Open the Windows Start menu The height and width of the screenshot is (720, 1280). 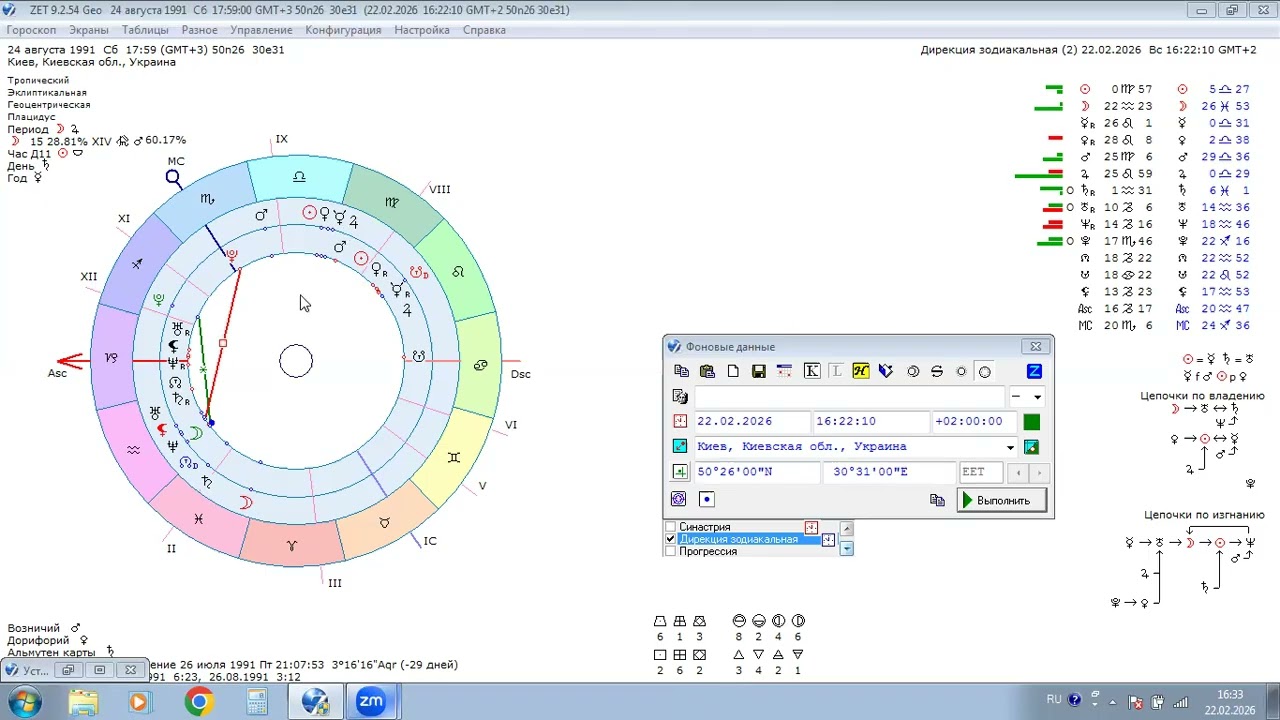pyautogui.click(x=23, y=702)
